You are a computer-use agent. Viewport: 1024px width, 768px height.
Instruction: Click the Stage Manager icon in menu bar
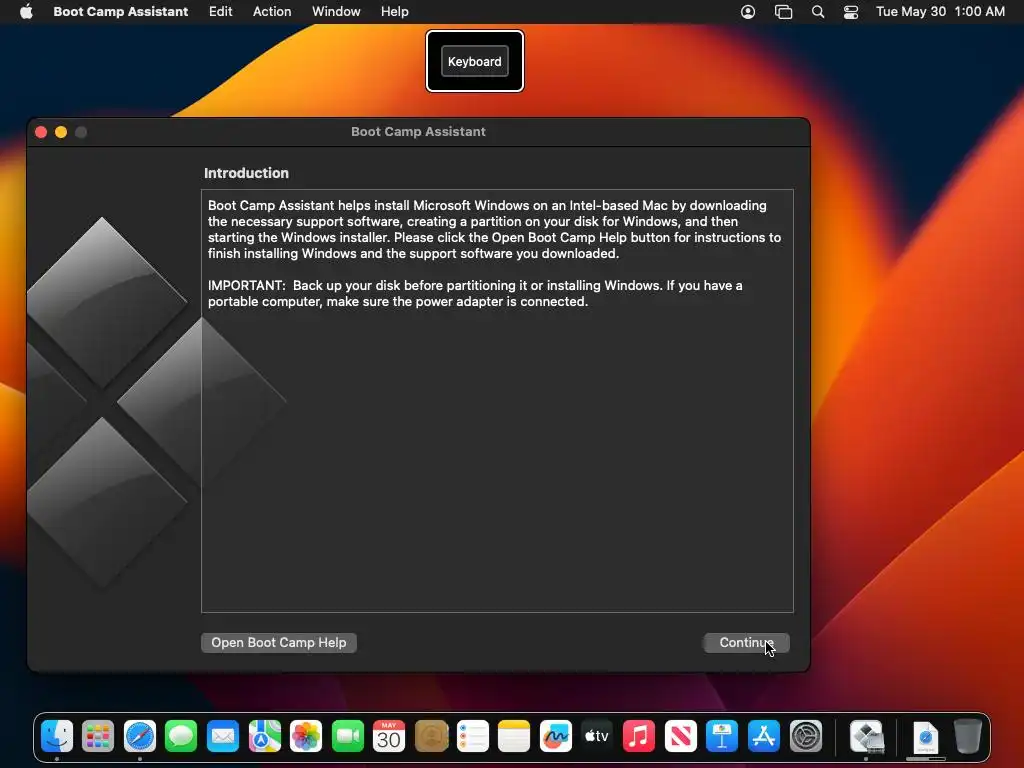coord(783,12)
